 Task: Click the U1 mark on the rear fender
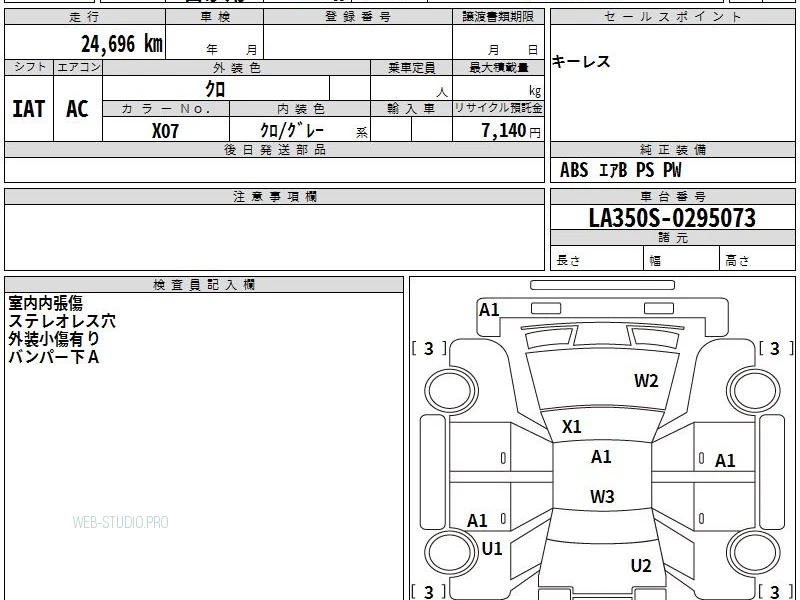pyautogui.click(x=492, y=549)
